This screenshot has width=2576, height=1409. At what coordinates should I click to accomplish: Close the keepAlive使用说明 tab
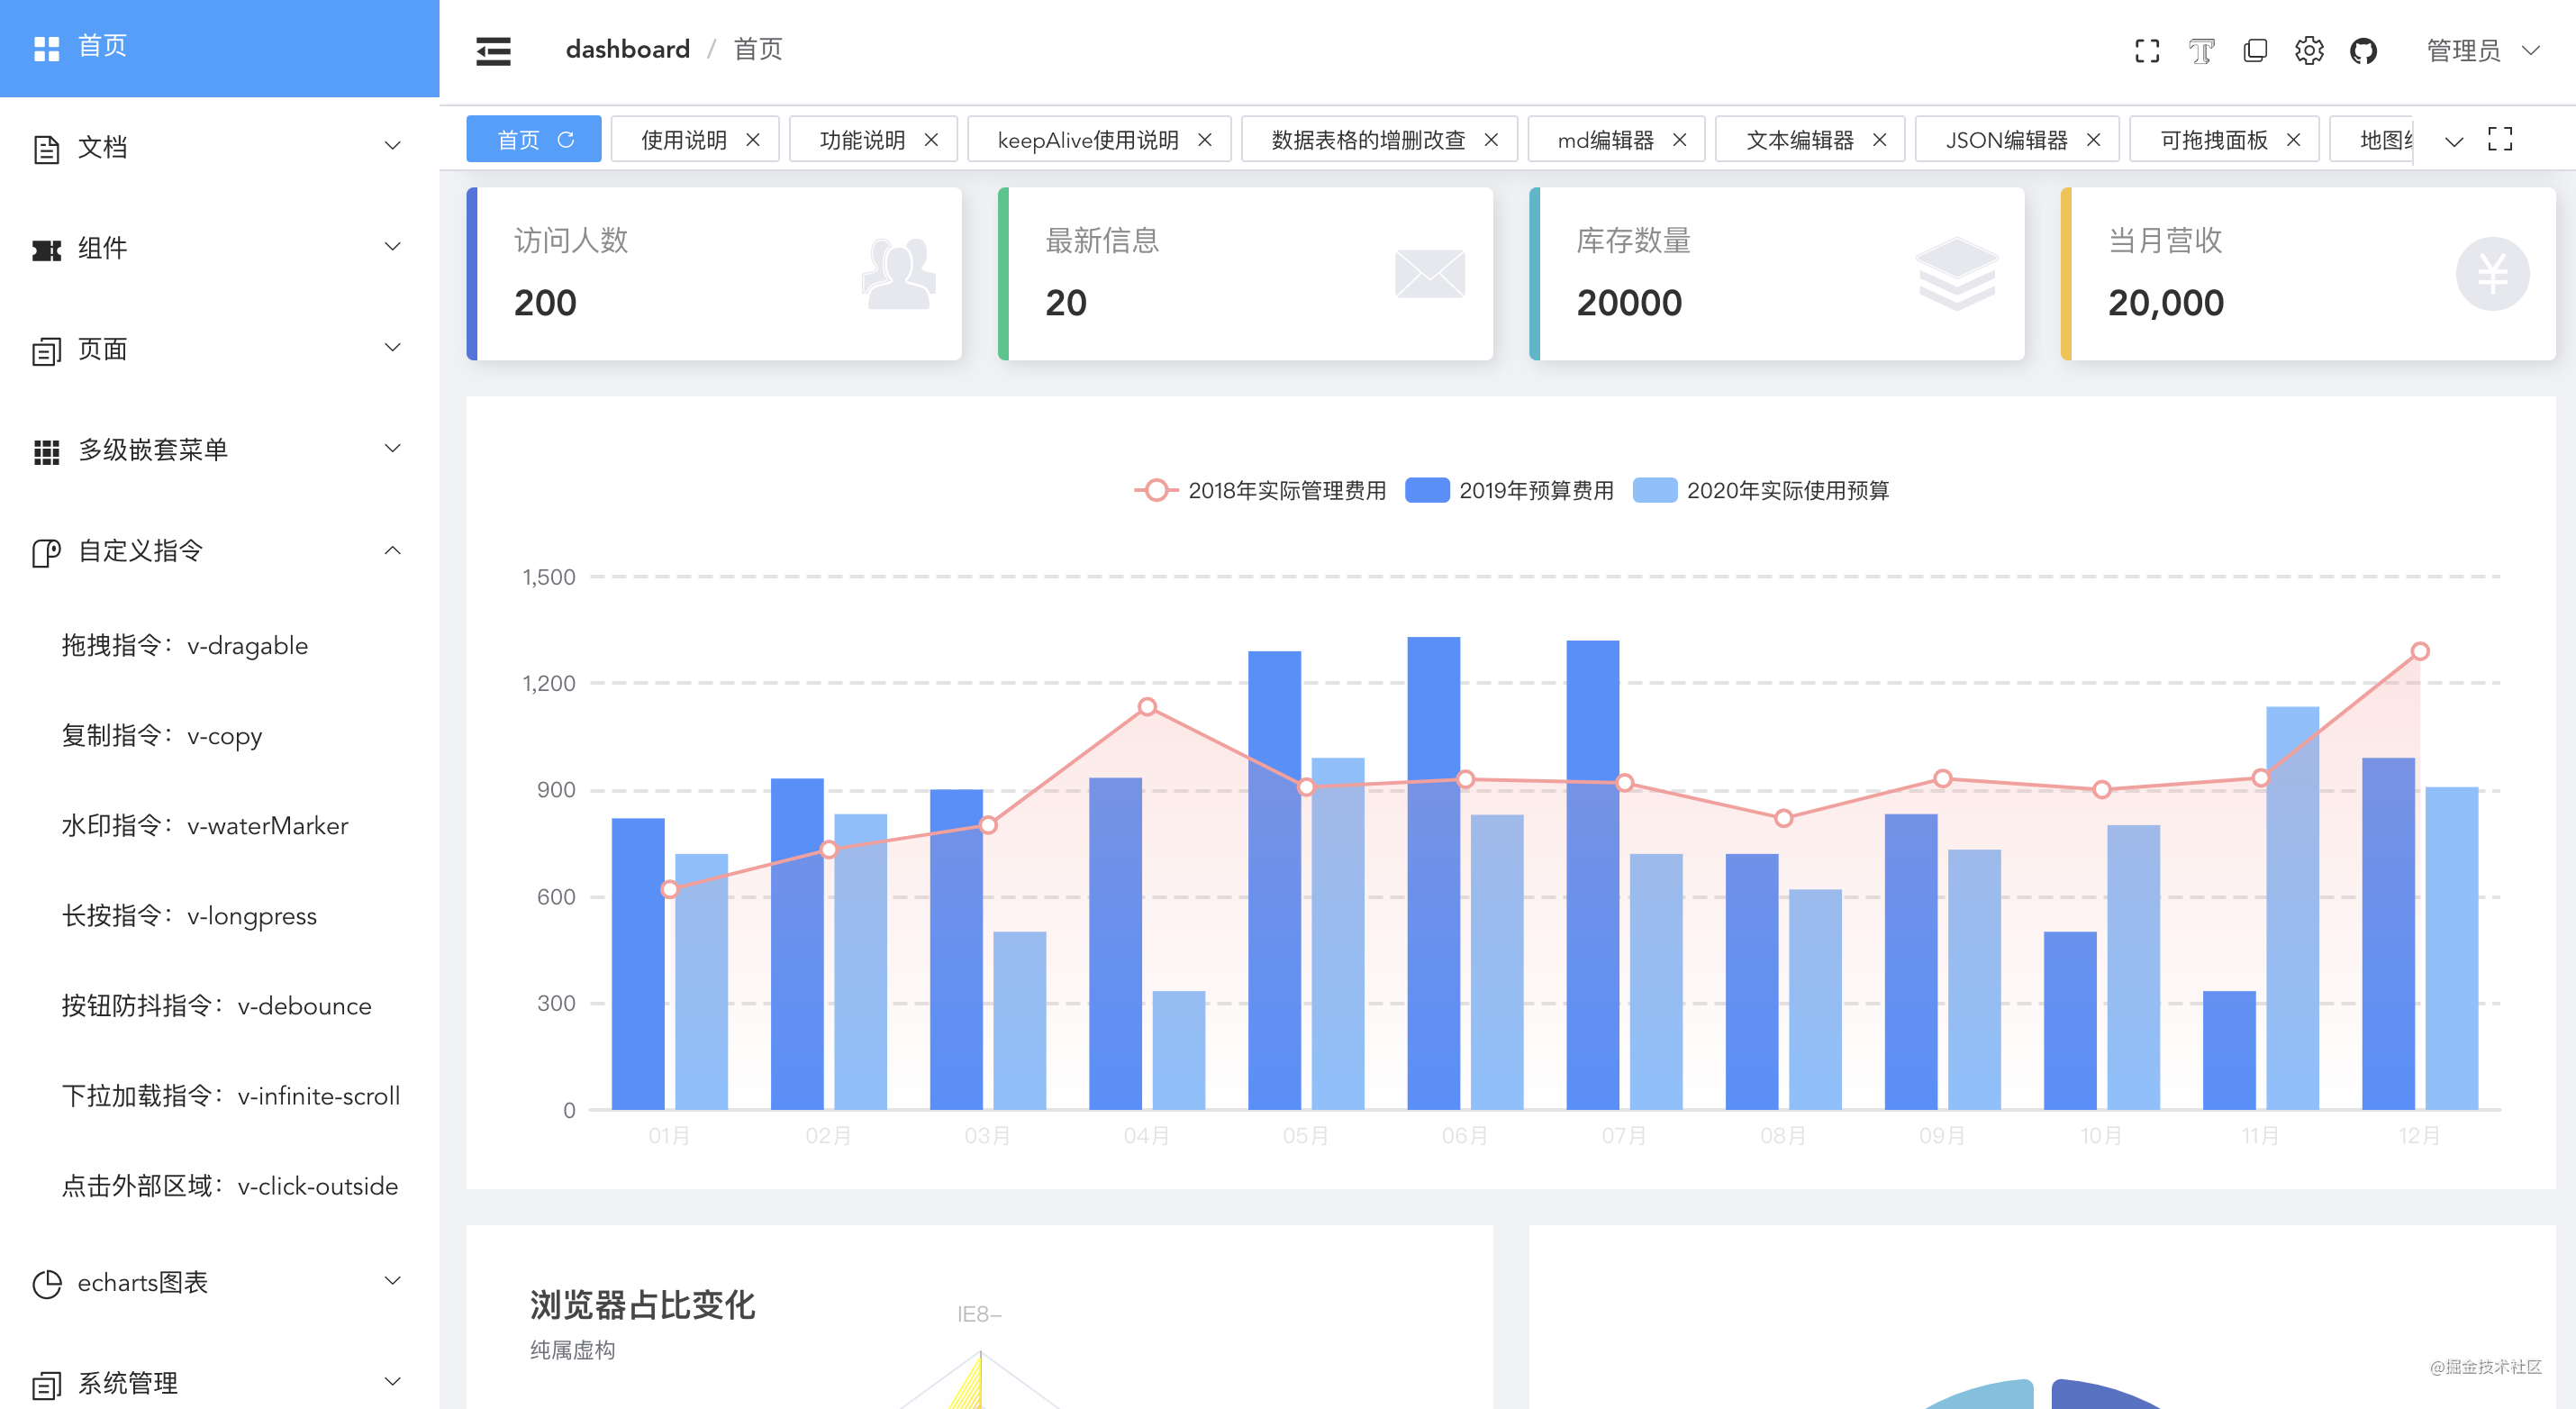click(x=1205, y=140)
